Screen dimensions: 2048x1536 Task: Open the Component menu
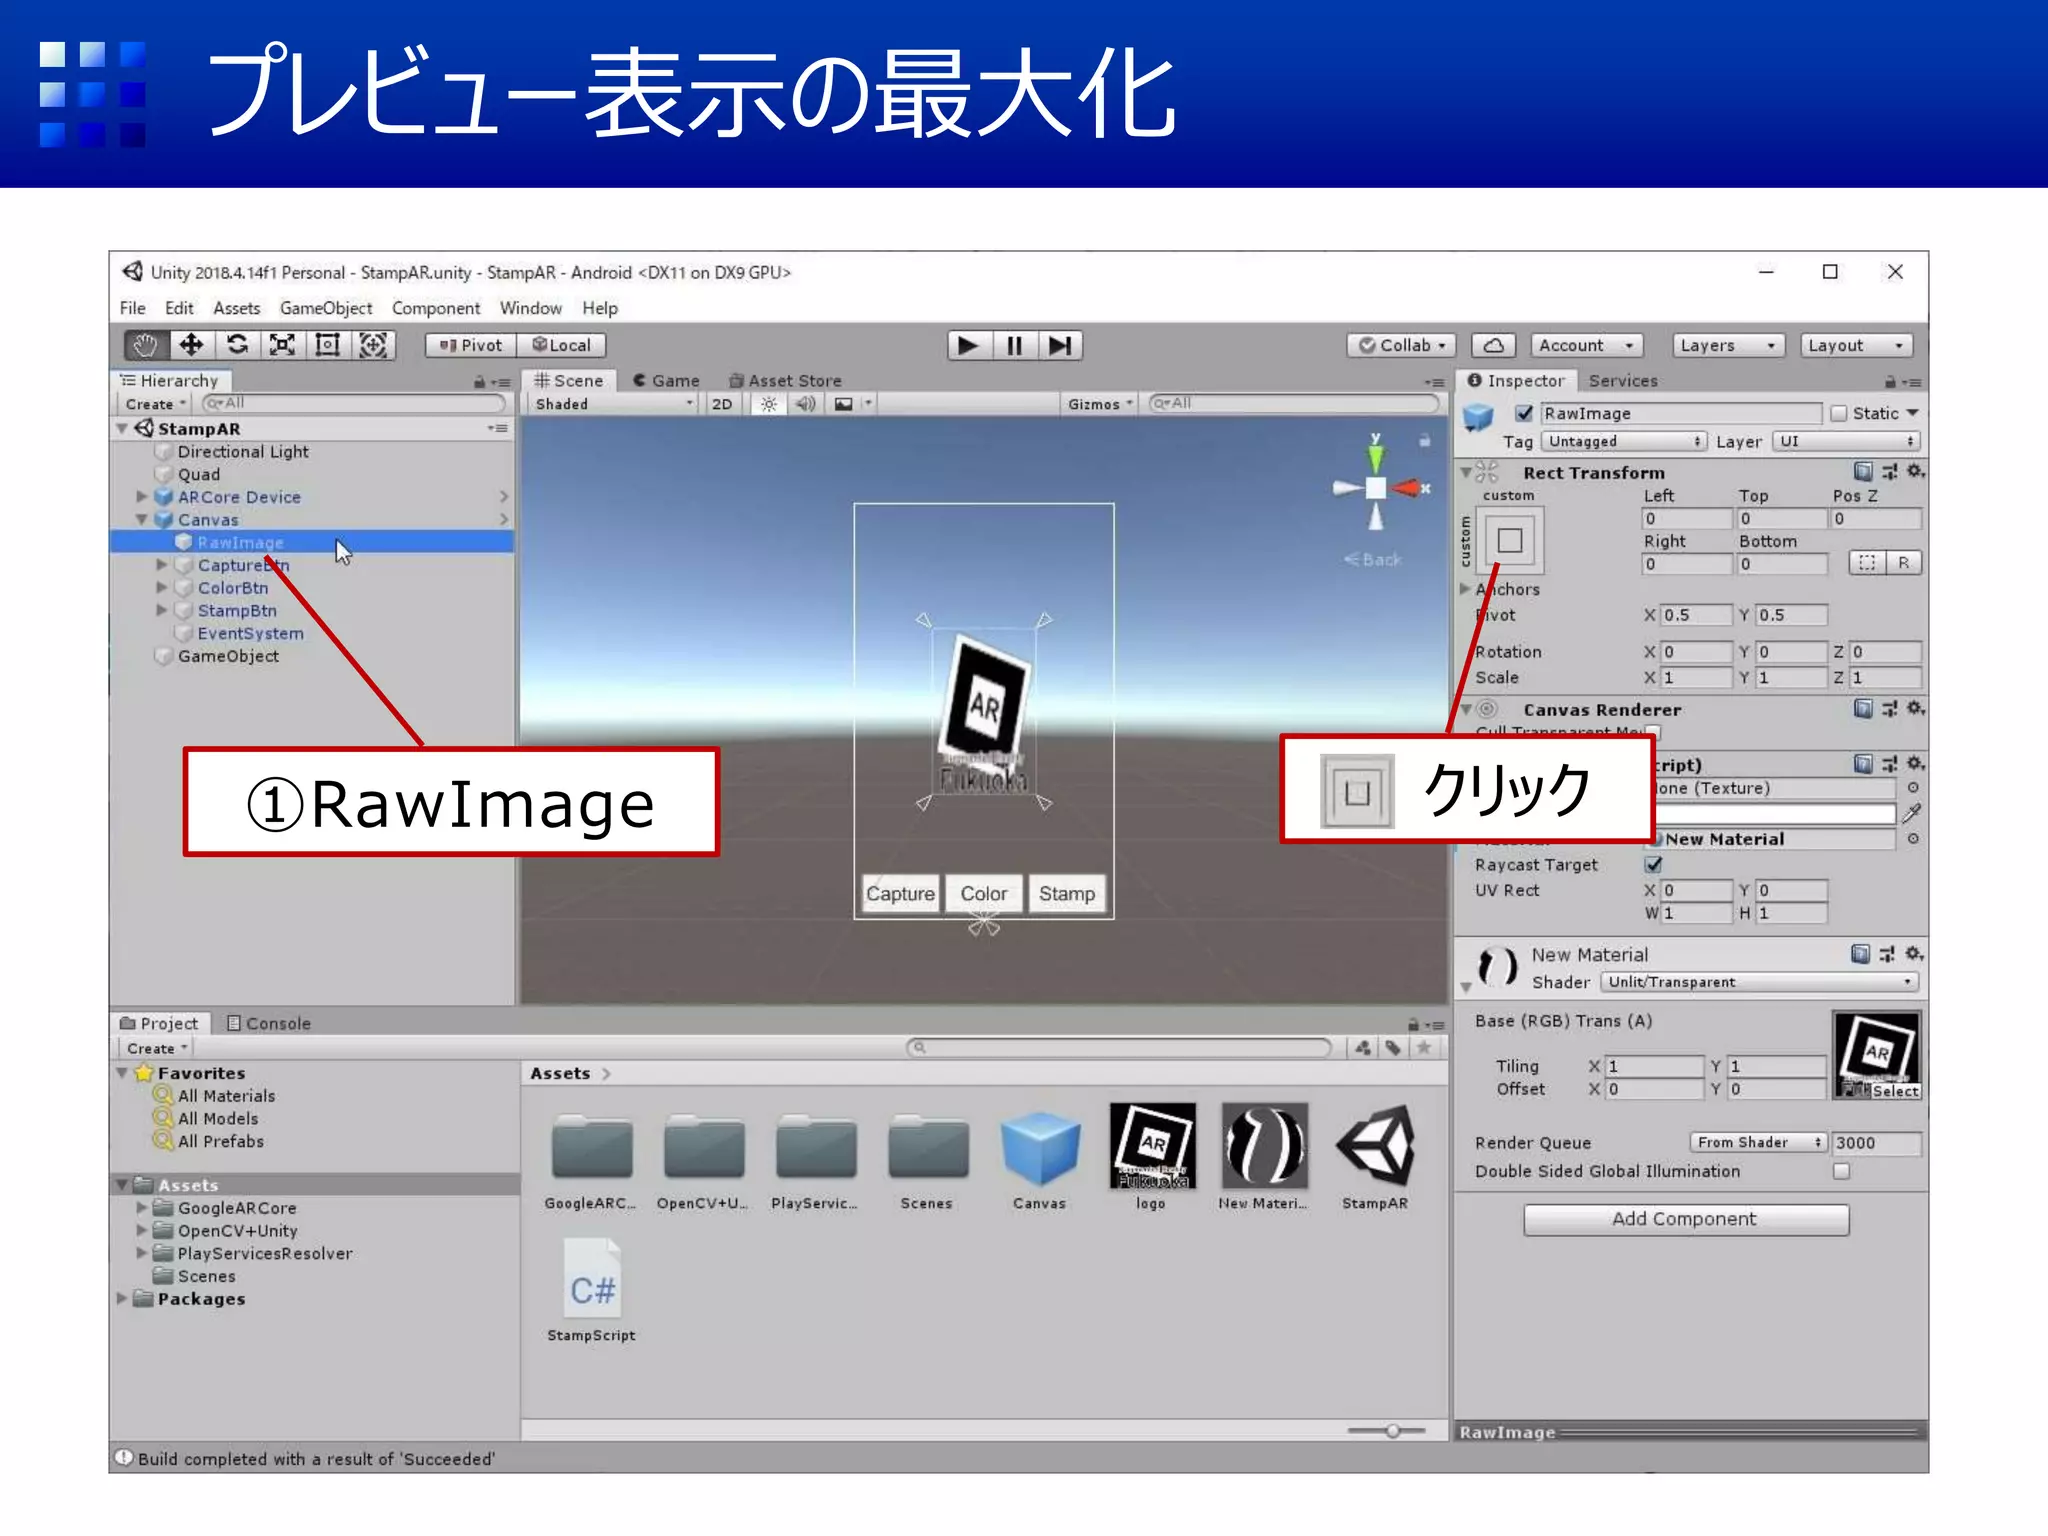click(x=436, y=308)
